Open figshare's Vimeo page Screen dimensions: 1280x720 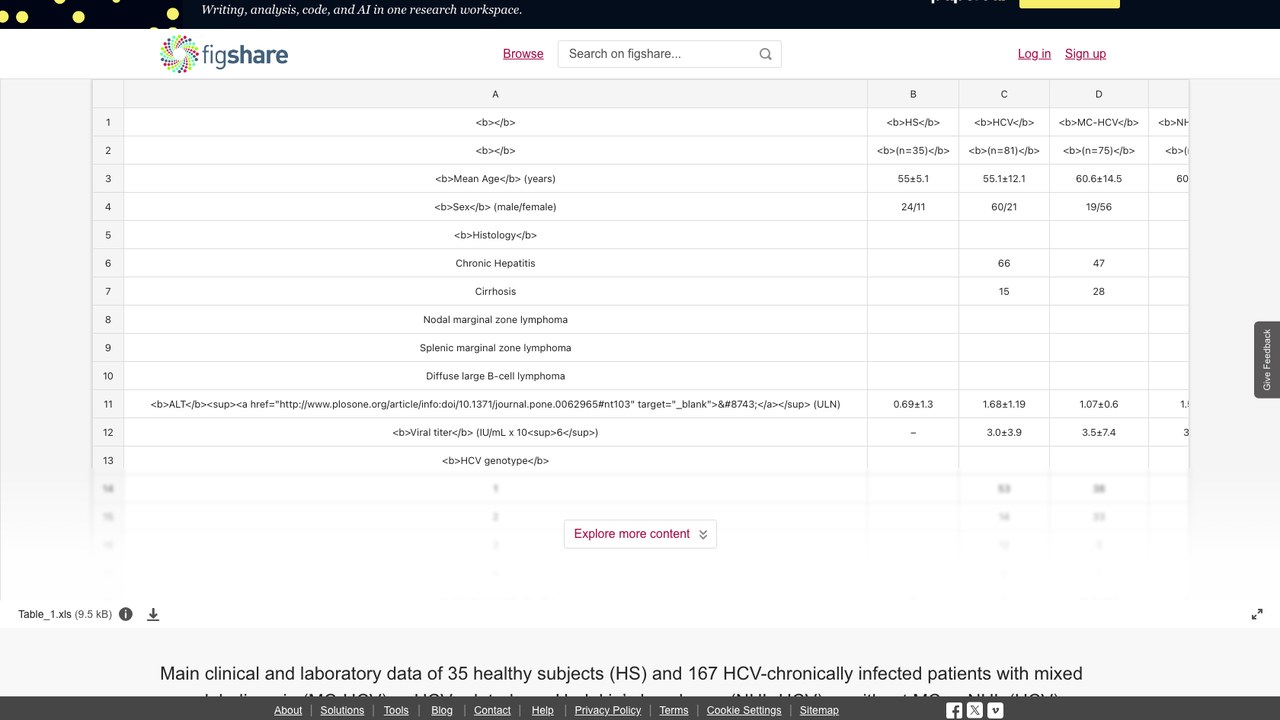(995, 710)
